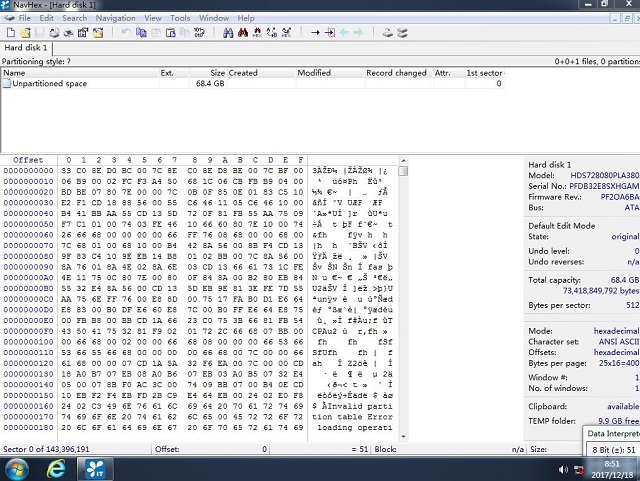Click the clone disk icon
This screenshot has width=640, height=481.
pos(402,33)
